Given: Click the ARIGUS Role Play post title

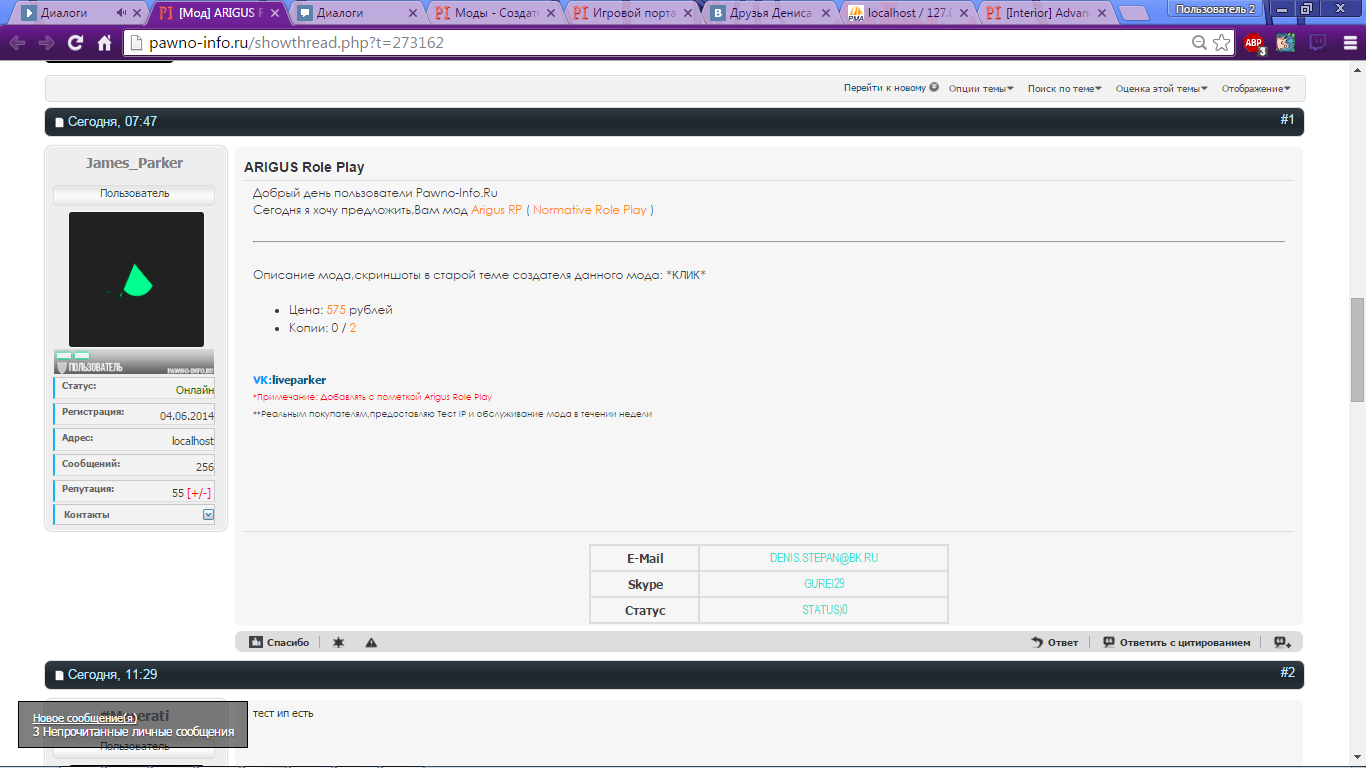Looking at the screenshot, I should [304, 167].
